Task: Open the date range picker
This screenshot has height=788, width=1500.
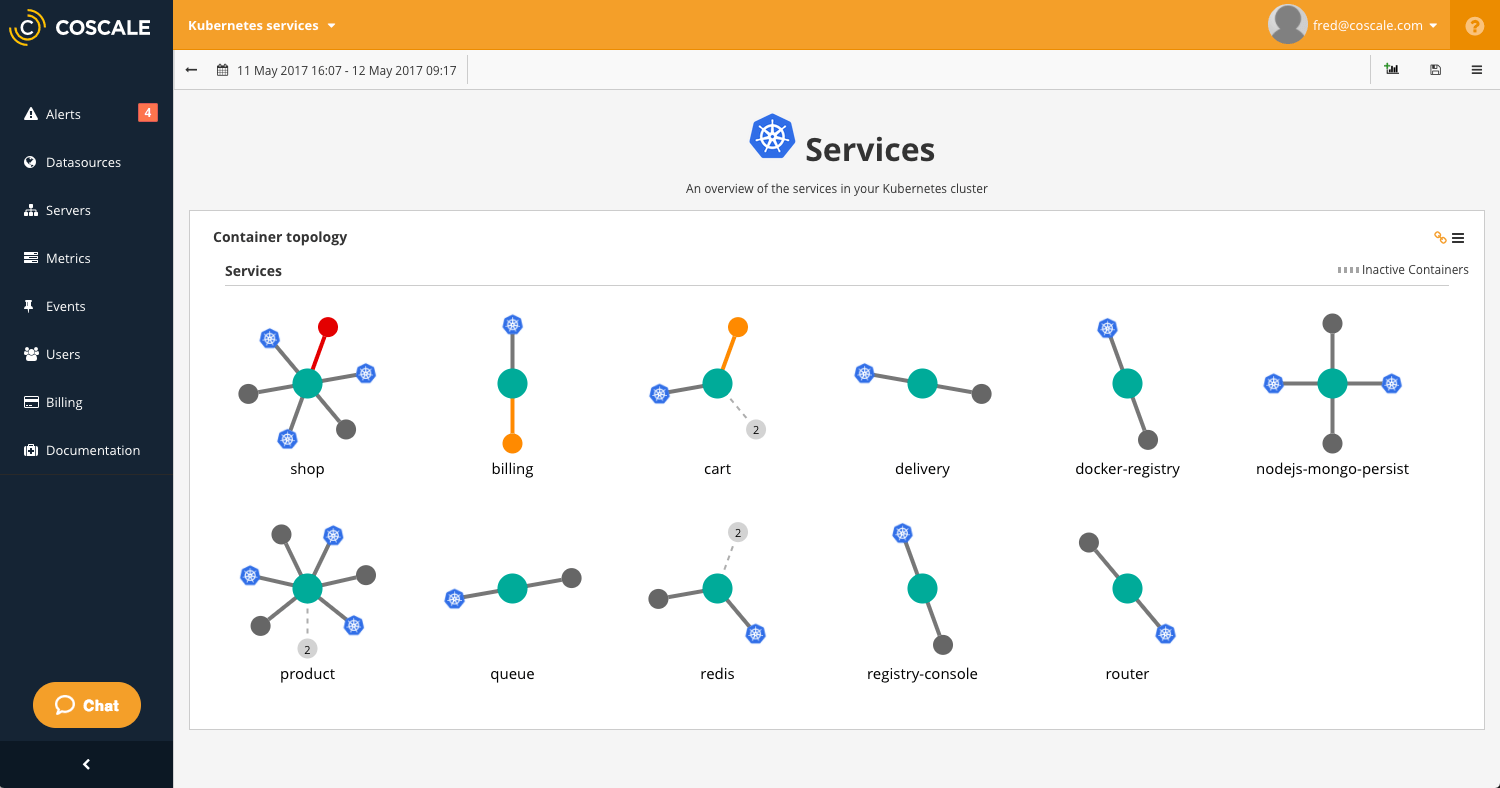Action: [335, 69]
